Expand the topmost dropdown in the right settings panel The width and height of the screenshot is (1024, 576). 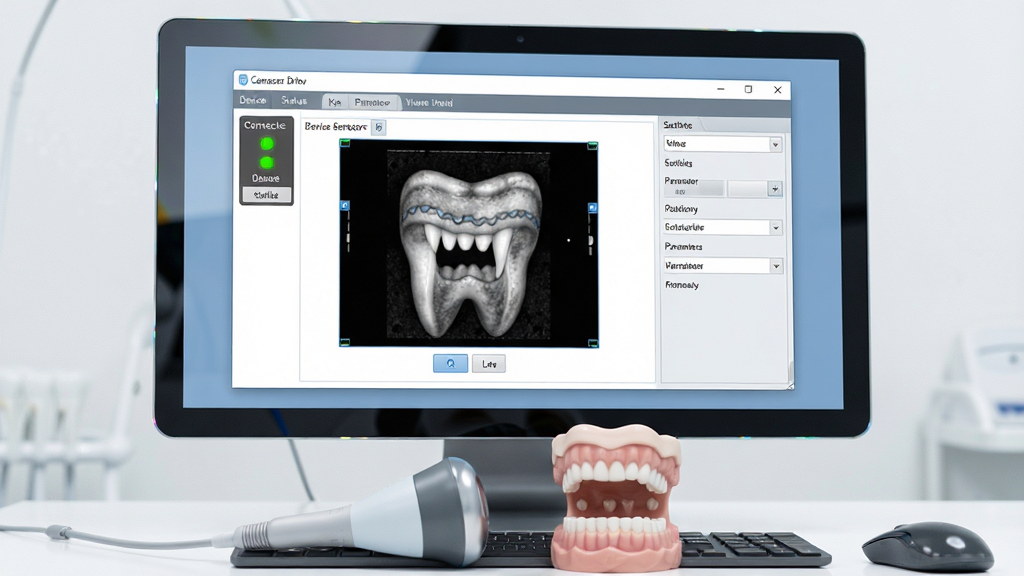[723, 144]
